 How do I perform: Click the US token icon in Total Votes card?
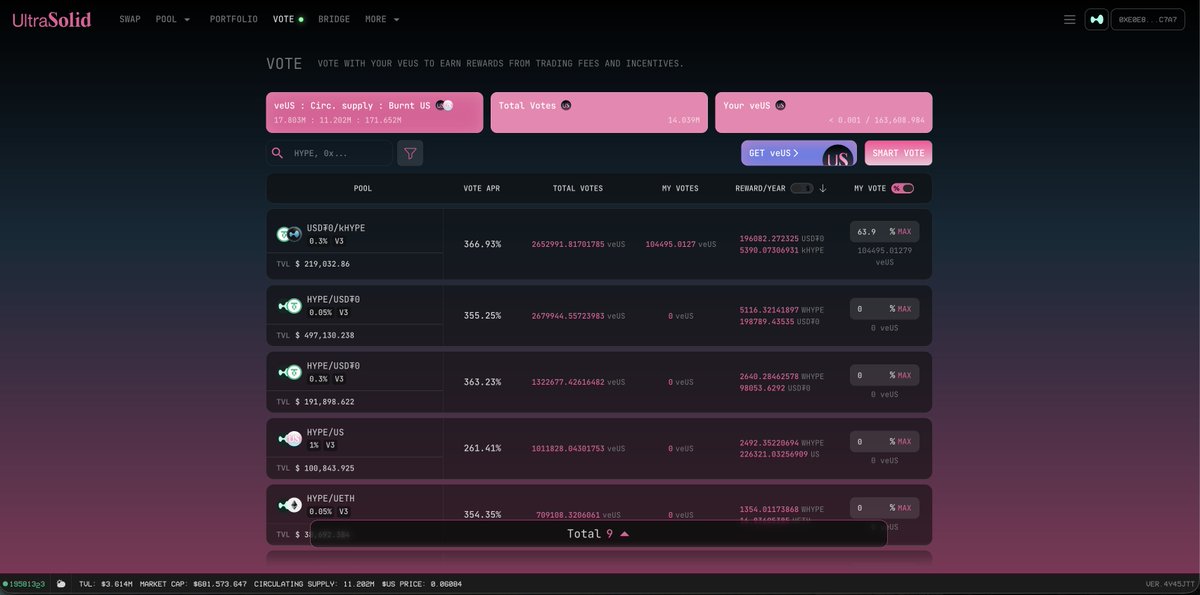[x=565, y=104]
